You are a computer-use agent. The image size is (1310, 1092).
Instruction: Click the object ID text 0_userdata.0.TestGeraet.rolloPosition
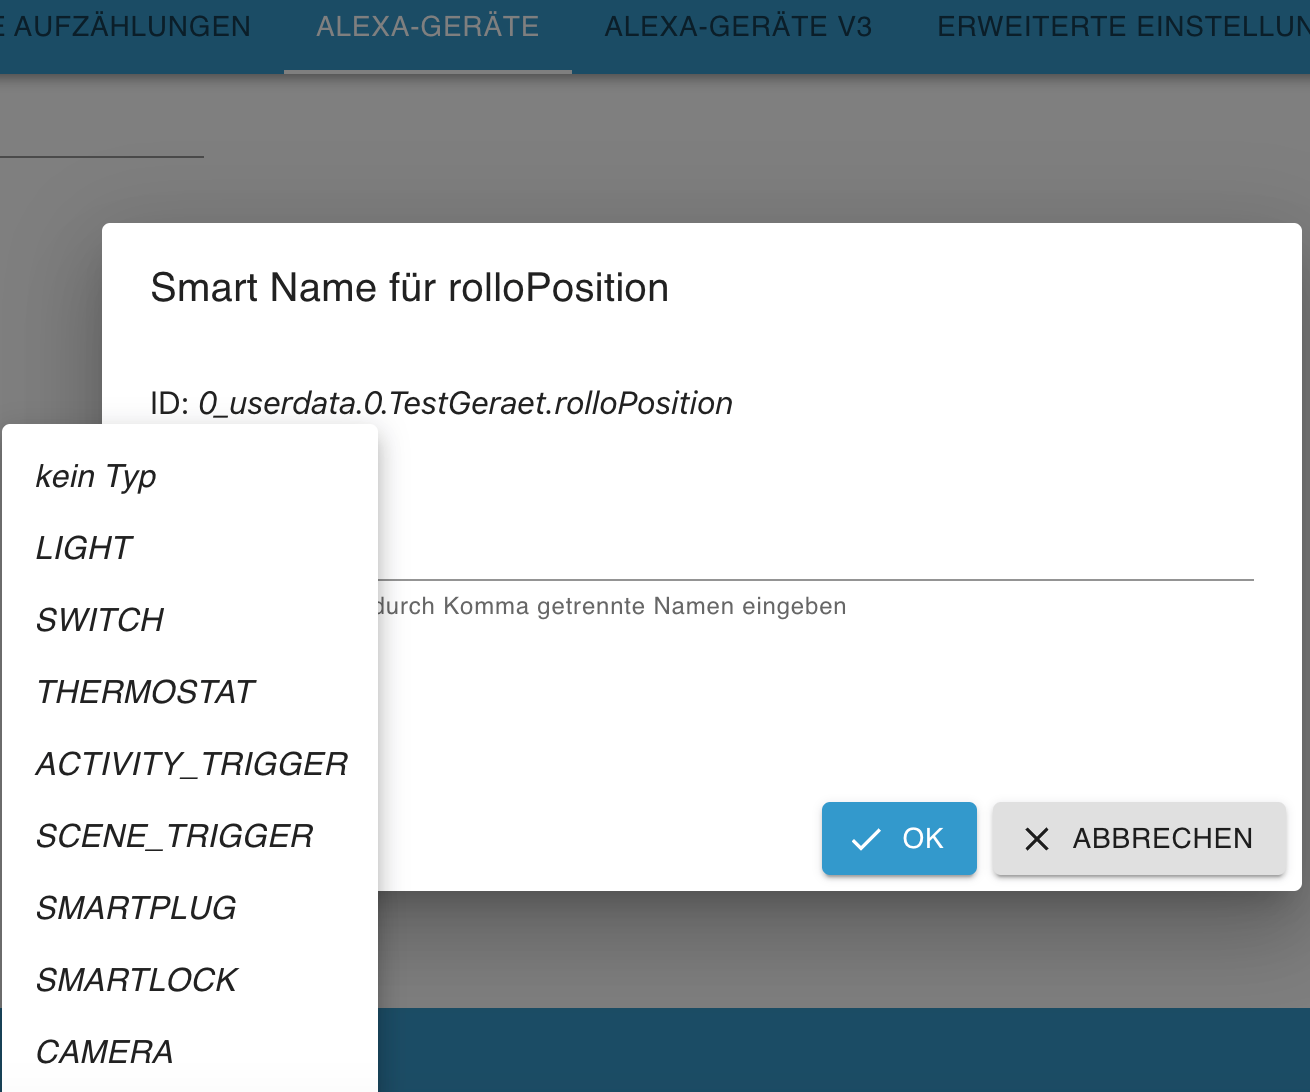[x=465, y=403]
